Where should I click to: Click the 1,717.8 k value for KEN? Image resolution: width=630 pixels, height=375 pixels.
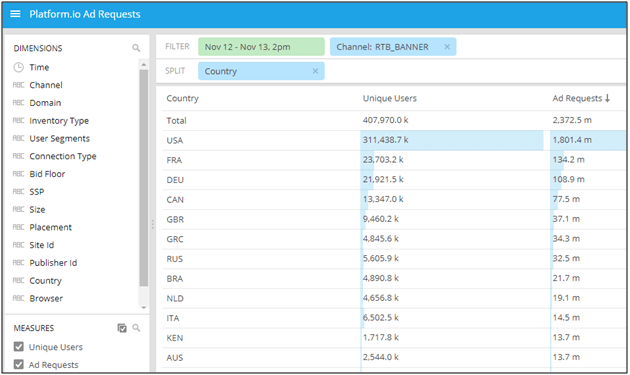380,337
